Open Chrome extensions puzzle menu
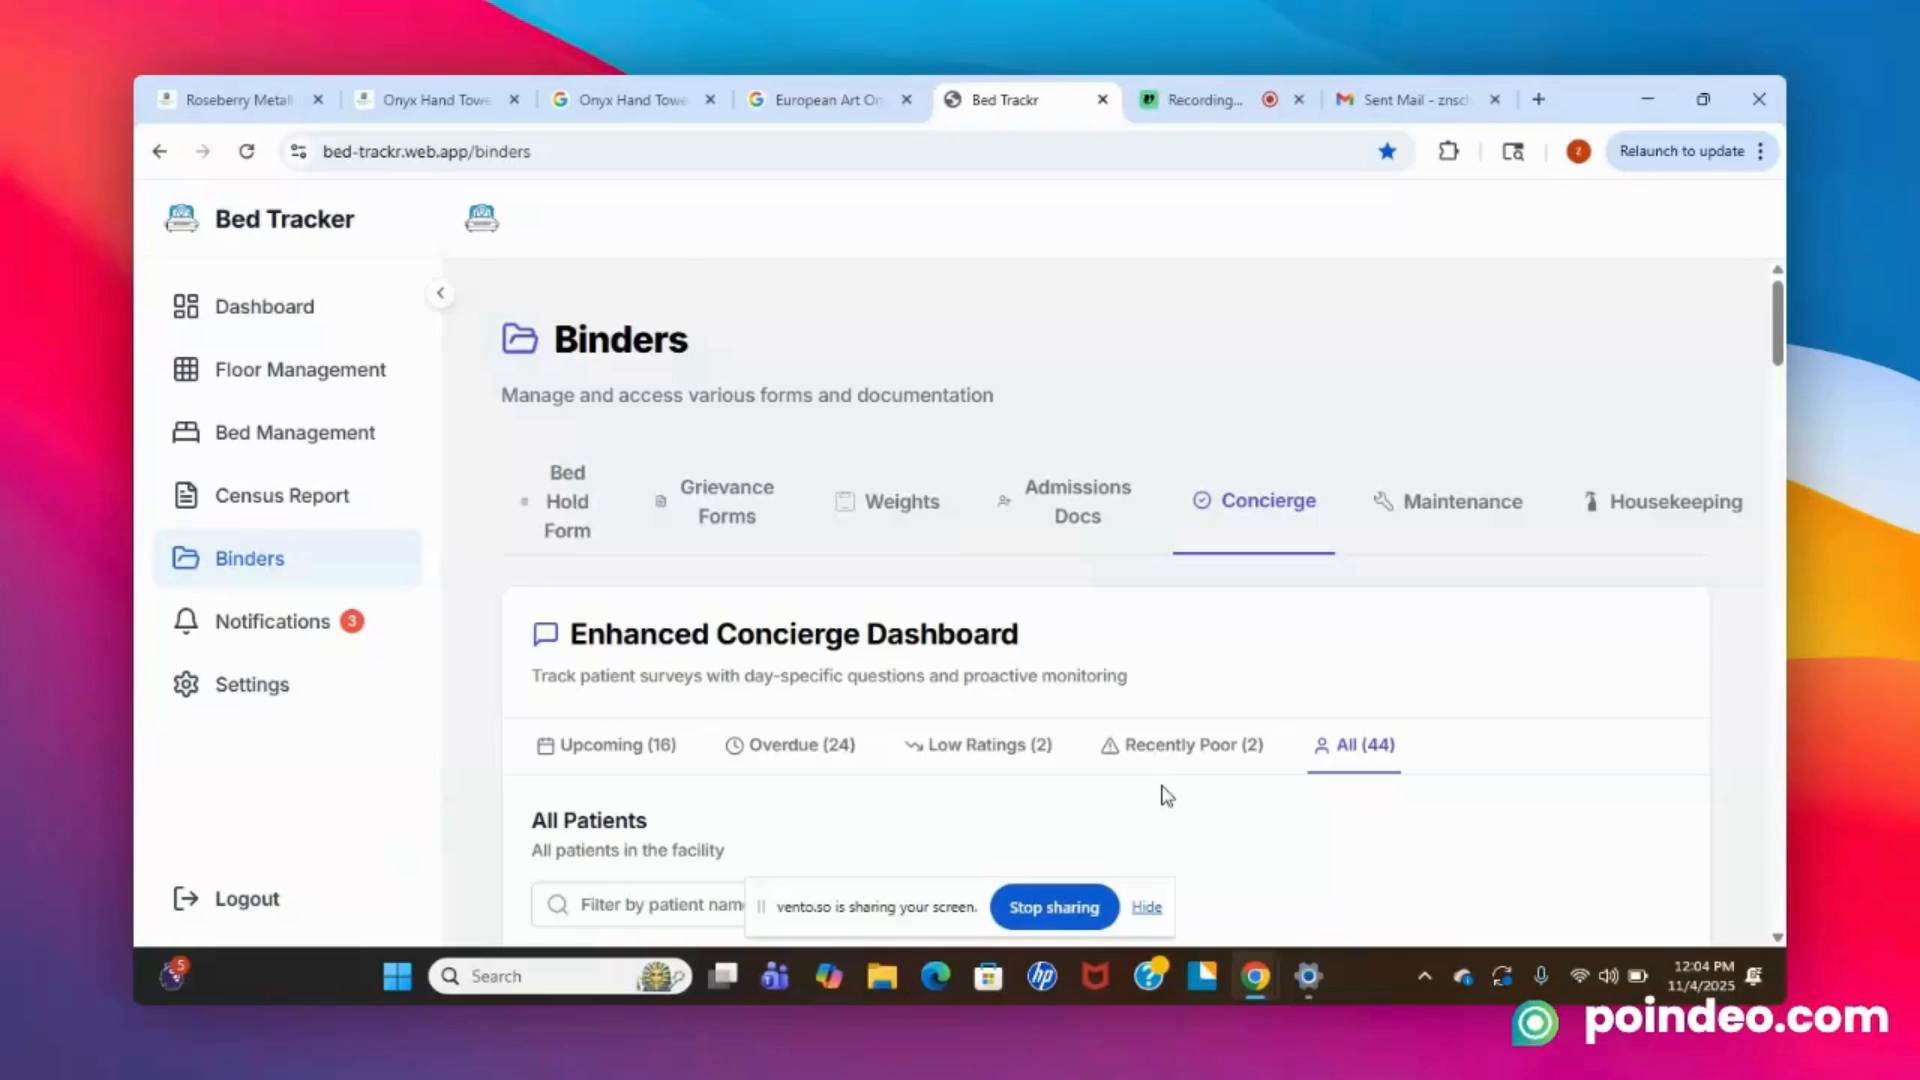This screenshot has height=1080, width=1920. (x=1448, y=151)
